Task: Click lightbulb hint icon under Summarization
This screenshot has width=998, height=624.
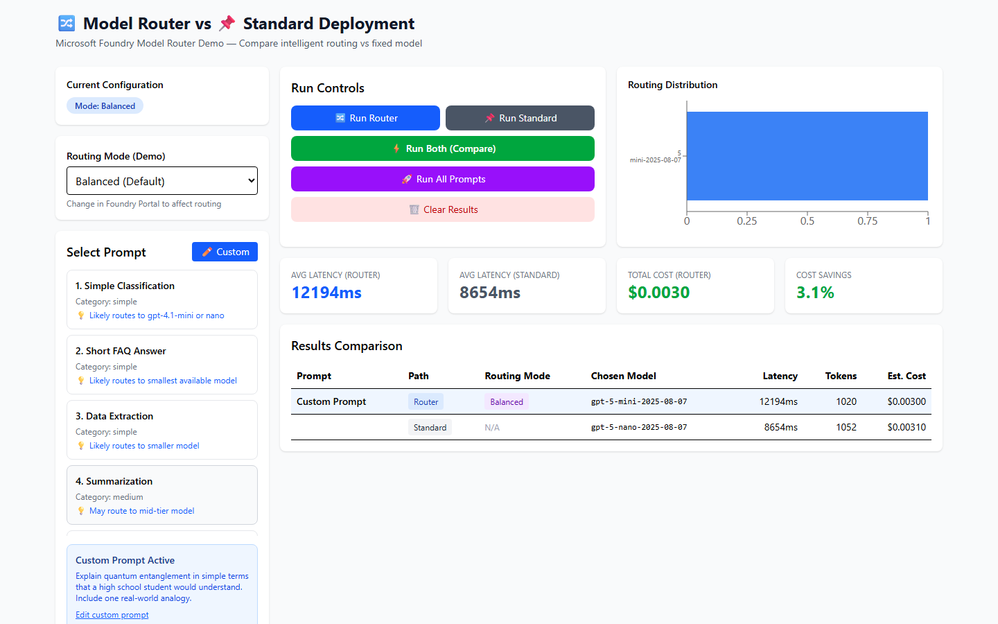Action: tap(81, 511)
